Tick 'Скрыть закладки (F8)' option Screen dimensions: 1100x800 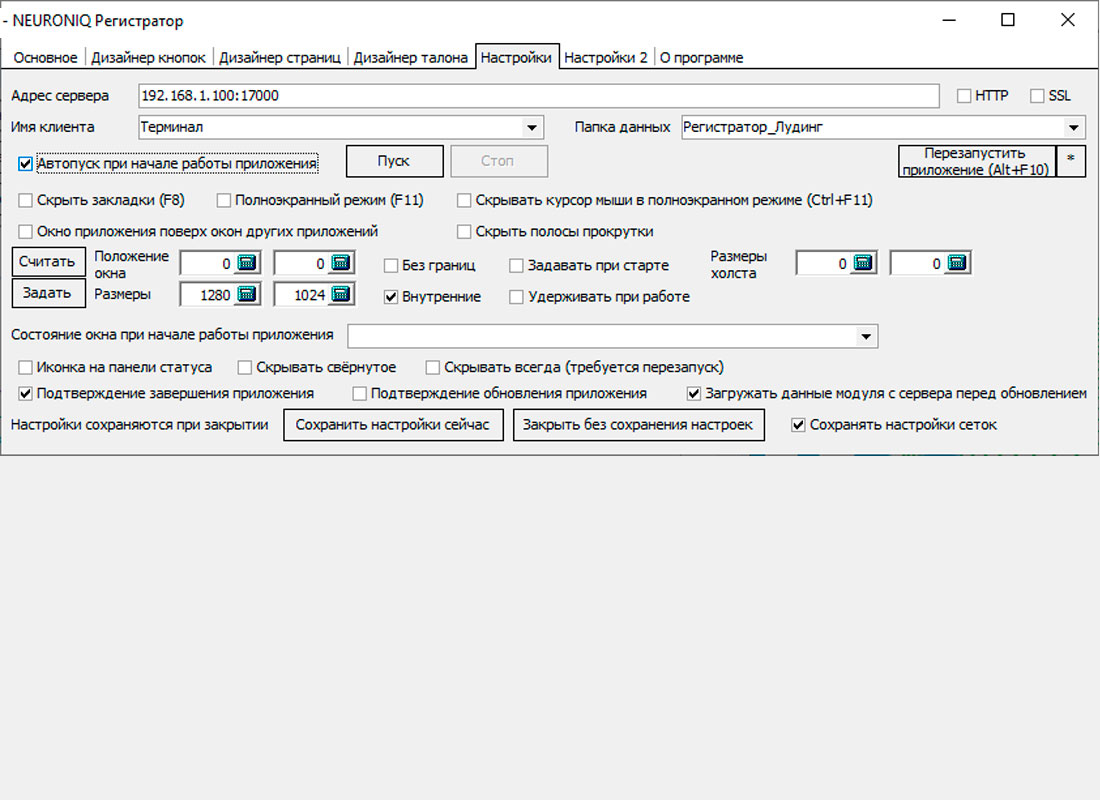[x=25, y=201]
